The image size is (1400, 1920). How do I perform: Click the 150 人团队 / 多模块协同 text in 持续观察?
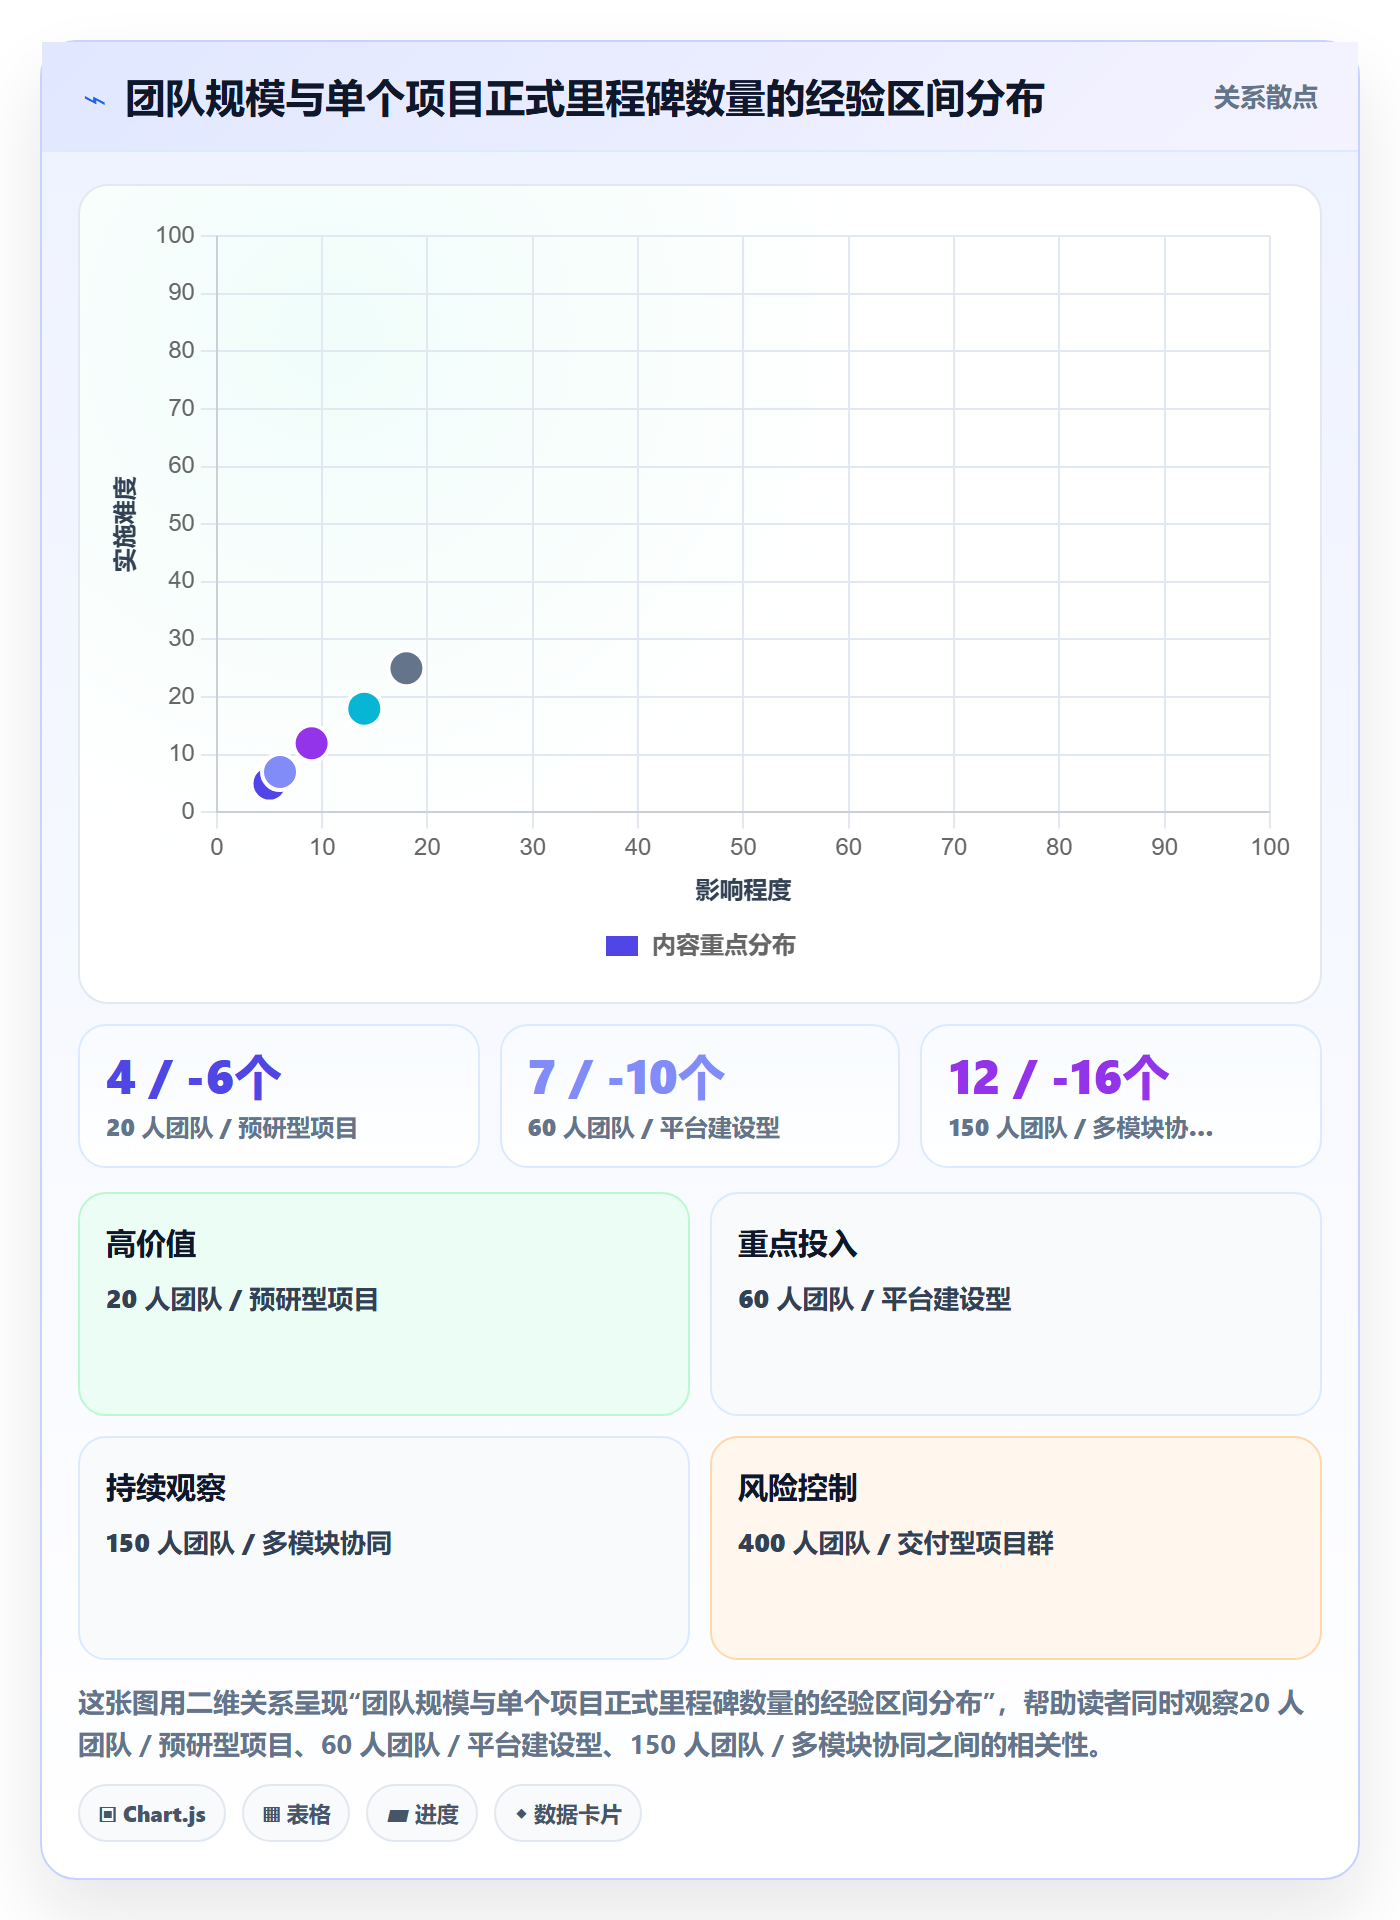tap(249, 1544)
